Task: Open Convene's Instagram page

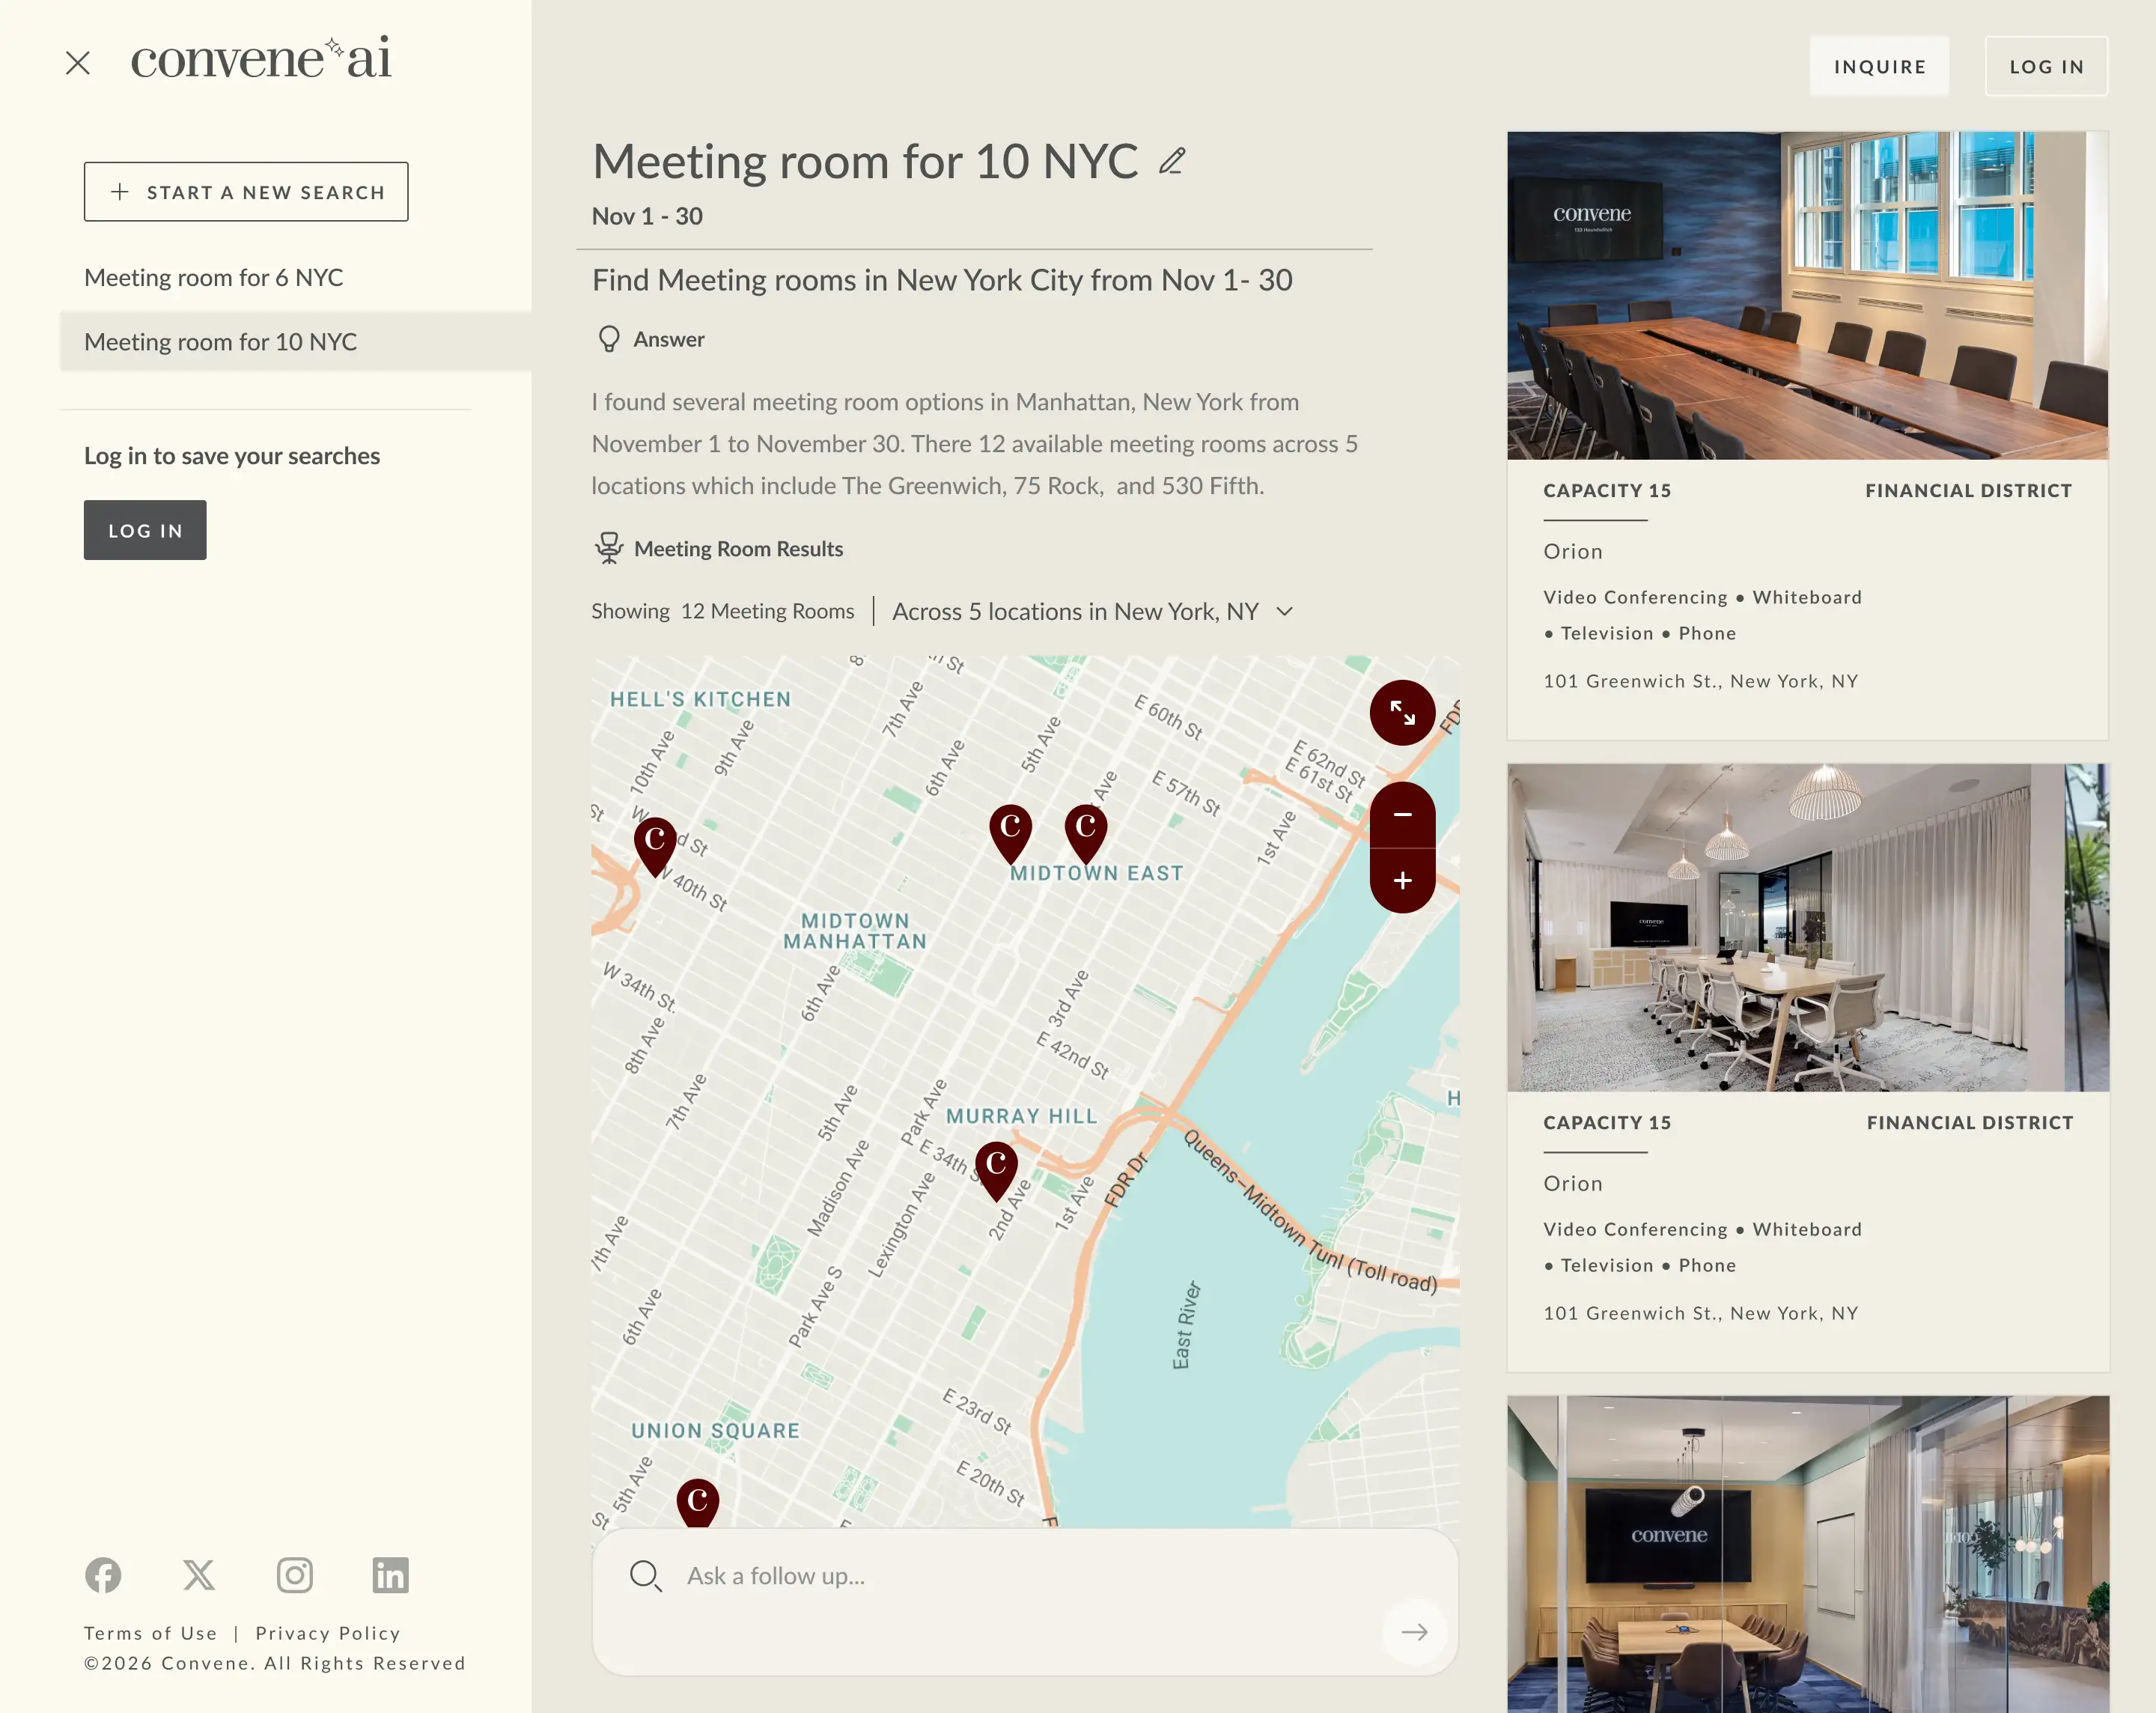Action: (295, 1575)
